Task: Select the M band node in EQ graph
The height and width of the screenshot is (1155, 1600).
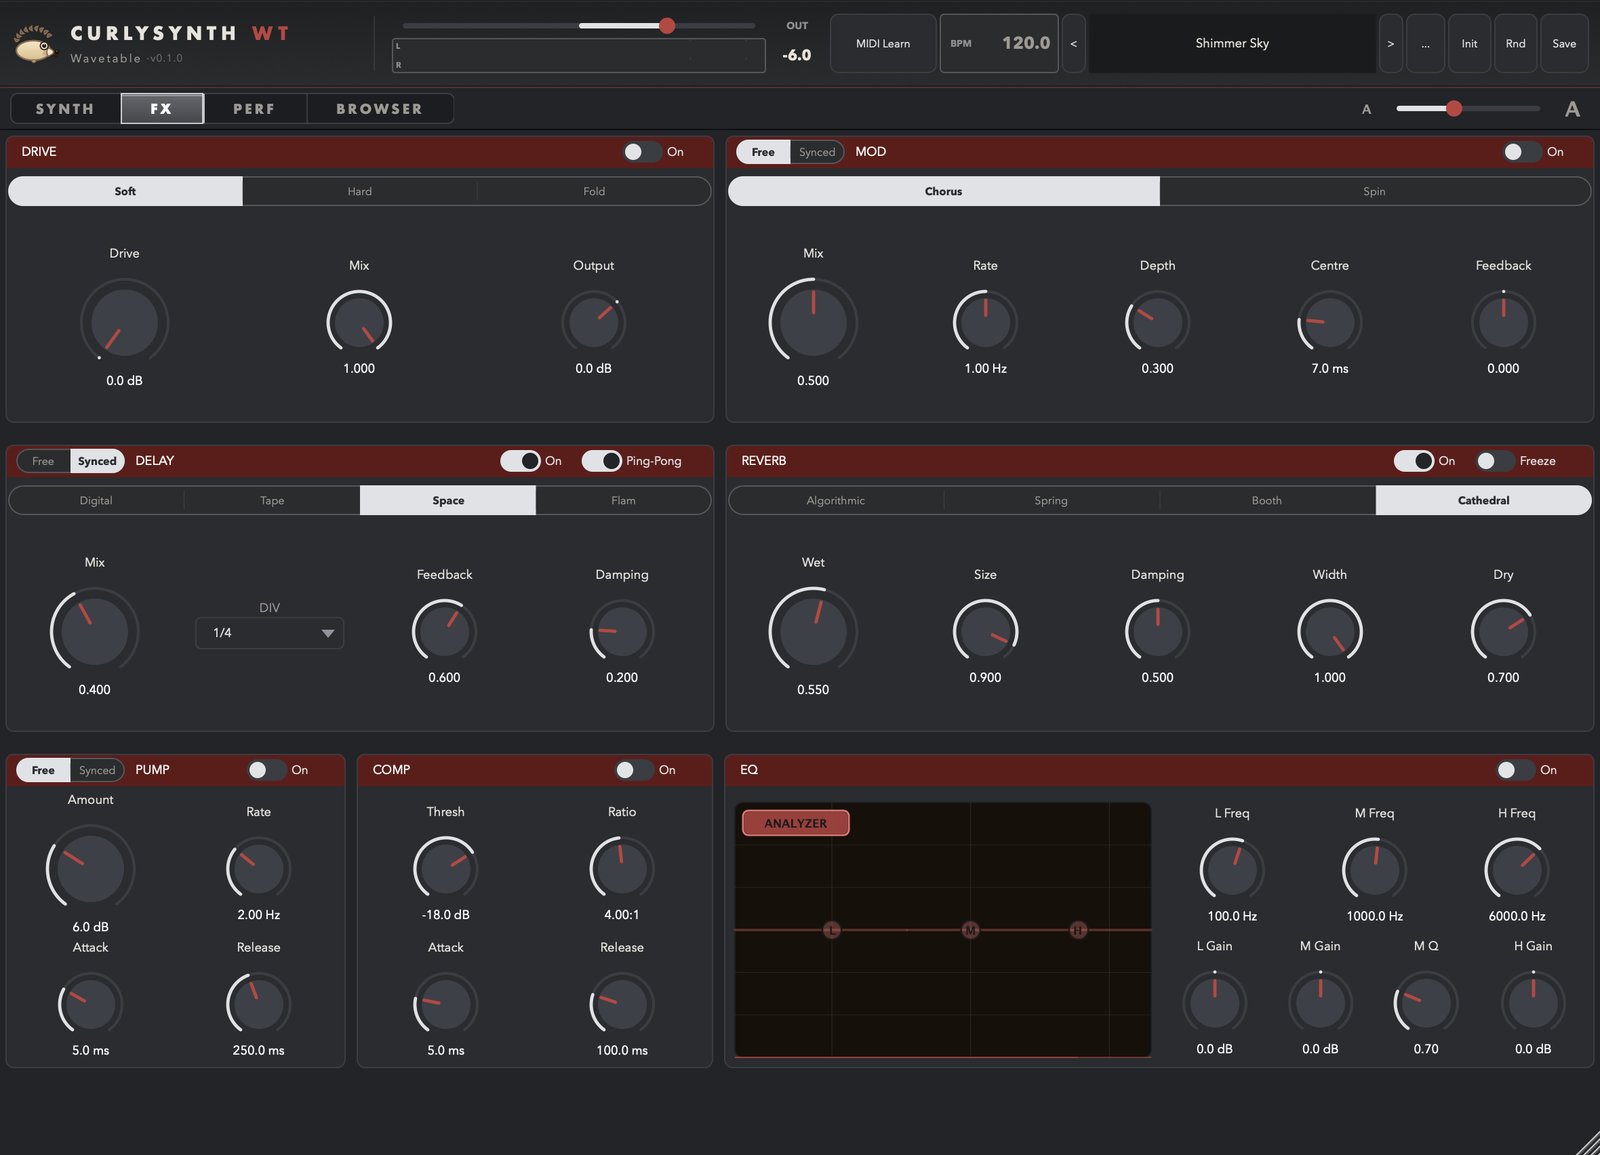Action: pyautogui.click(x=970, y=930)
